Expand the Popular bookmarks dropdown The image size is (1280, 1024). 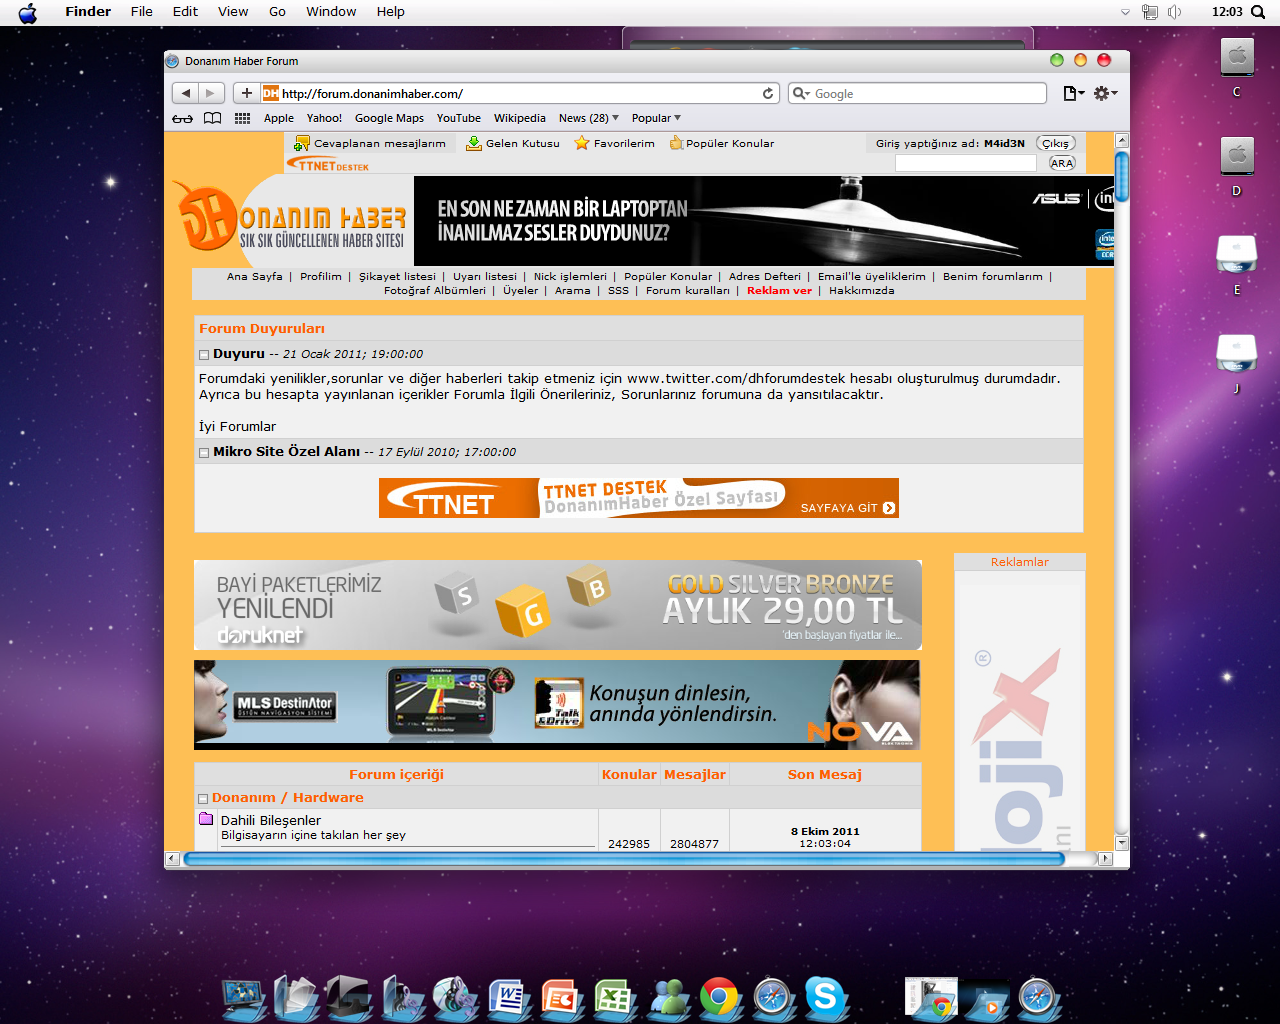[x=656, y=118]
